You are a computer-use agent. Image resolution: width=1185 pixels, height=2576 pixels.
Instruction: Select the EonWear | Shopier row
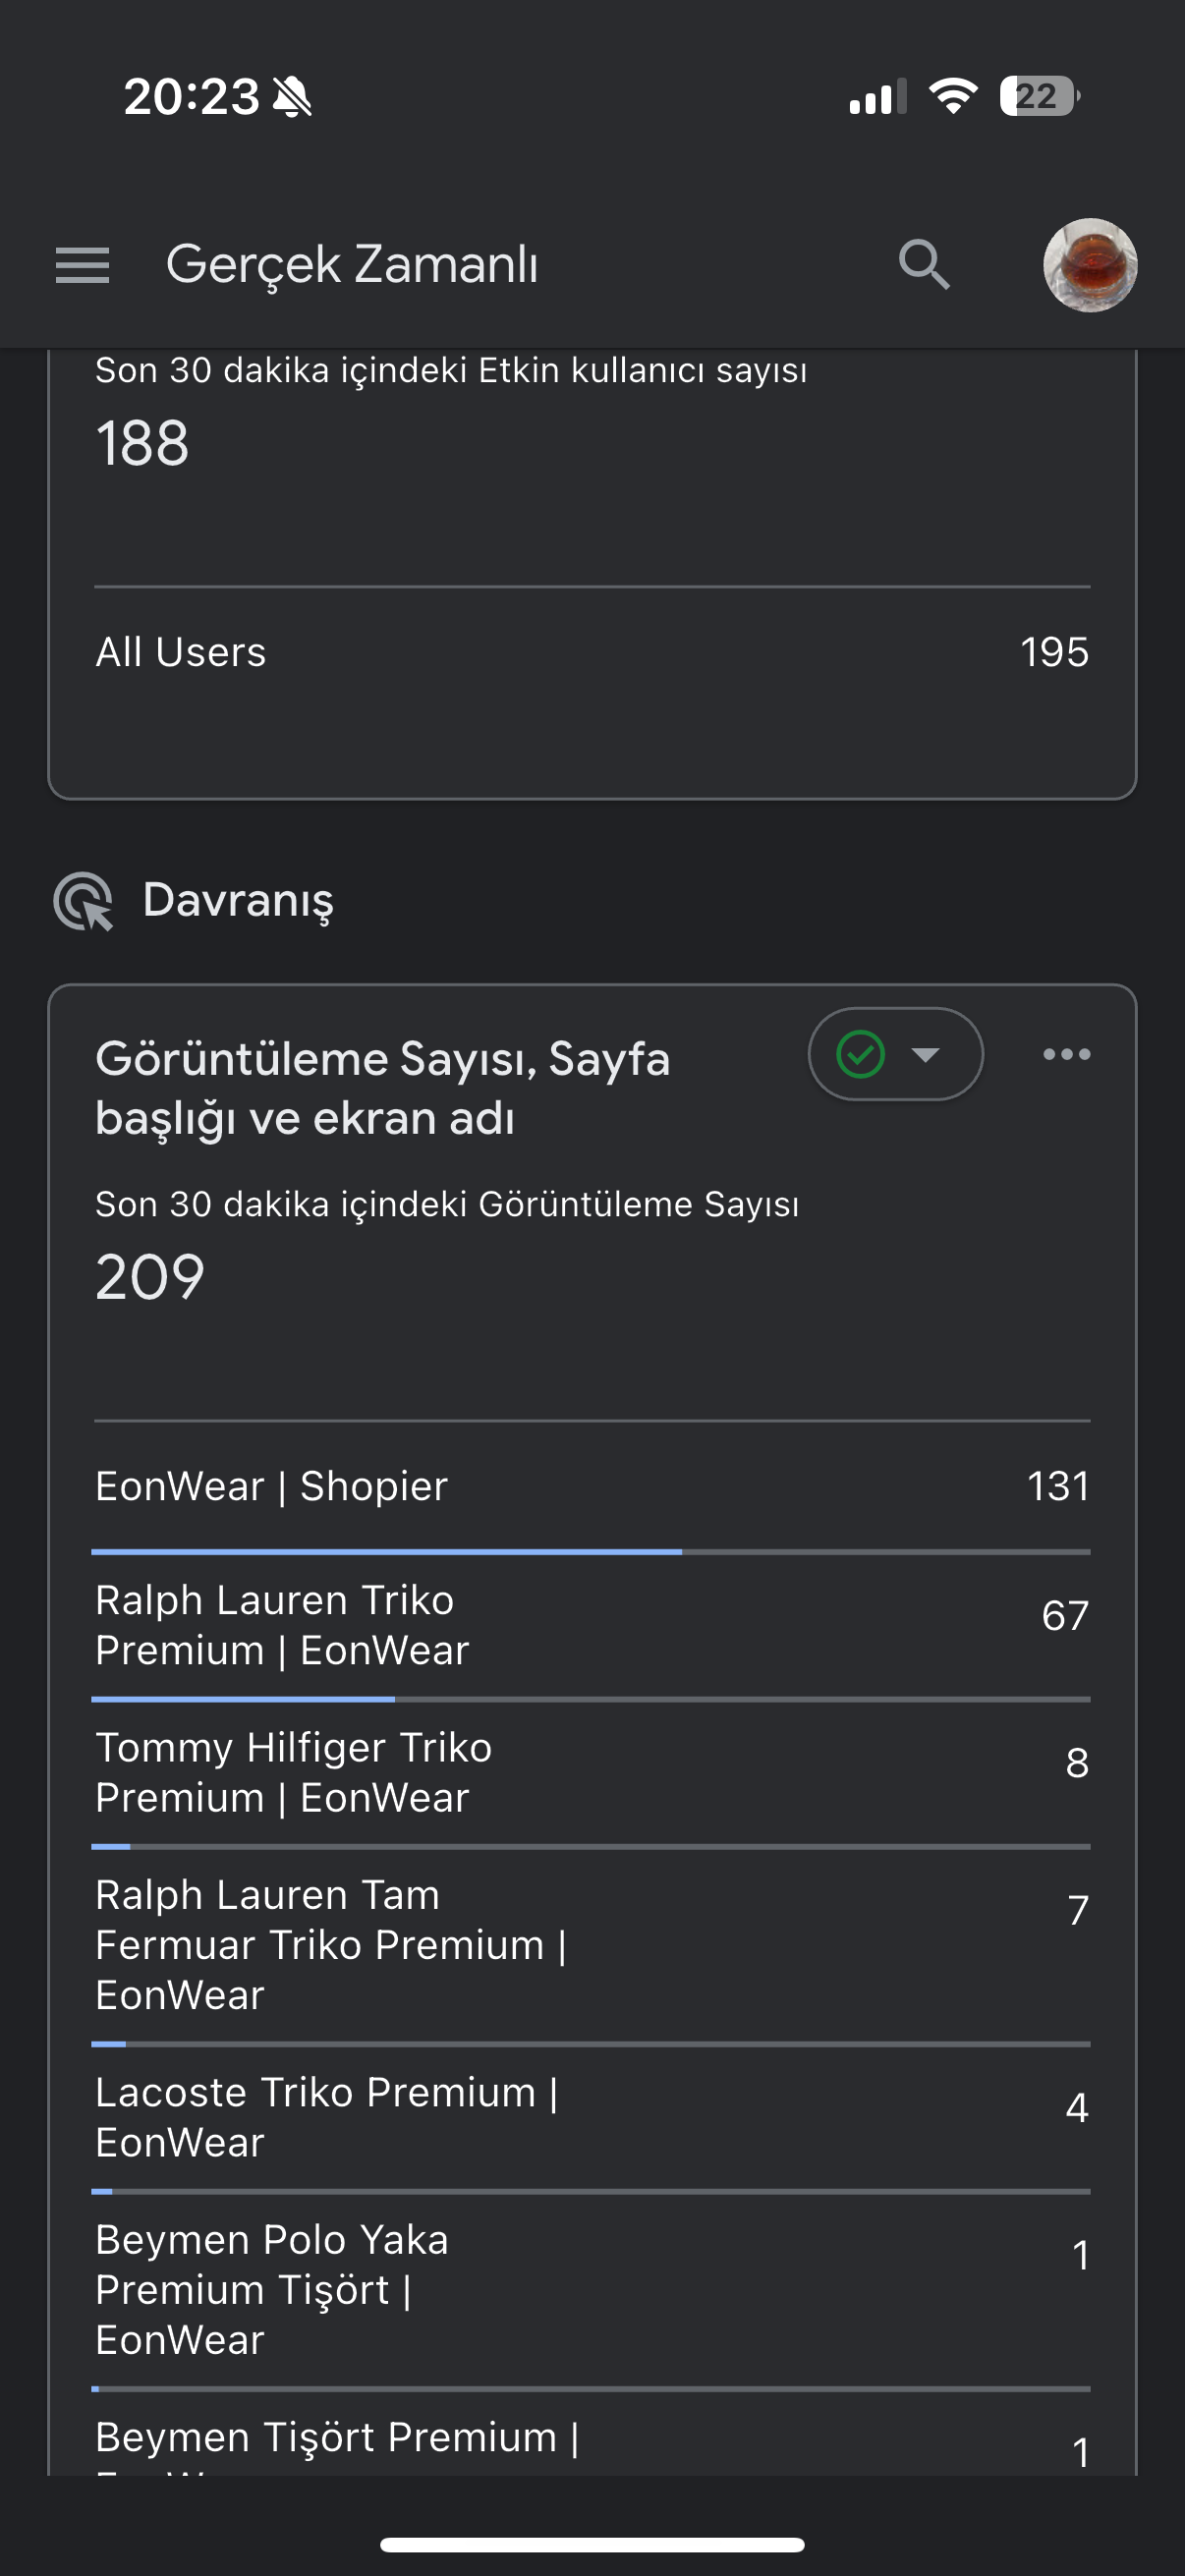592,1486
